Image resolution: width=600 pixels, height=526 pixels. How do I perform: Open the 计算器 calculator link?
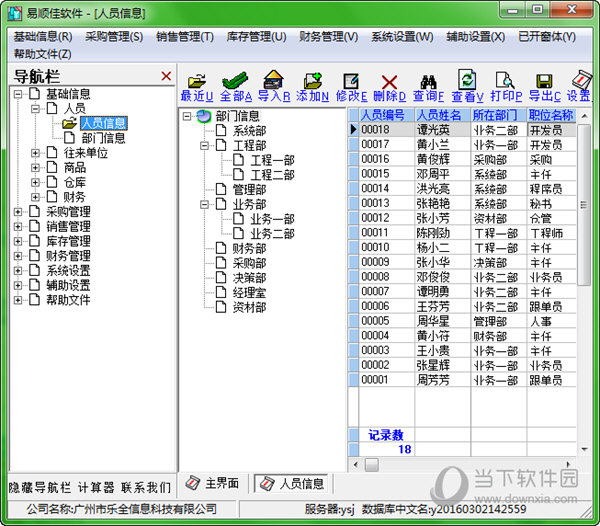(96, 488)
